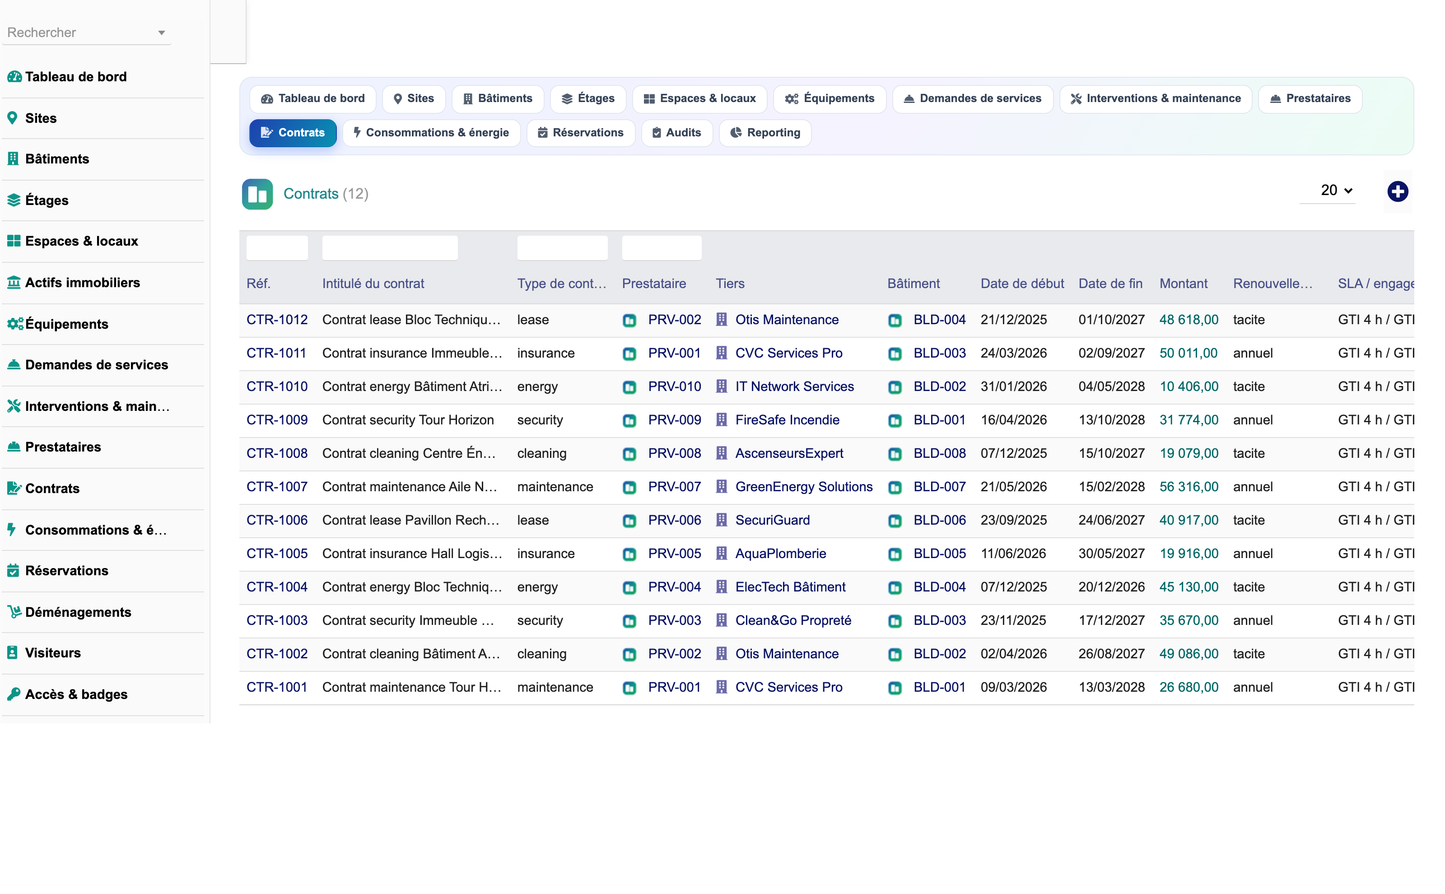Sort by the Bâtiment column header
Viewport: 1445px width, 894px height.
[913, 284]
